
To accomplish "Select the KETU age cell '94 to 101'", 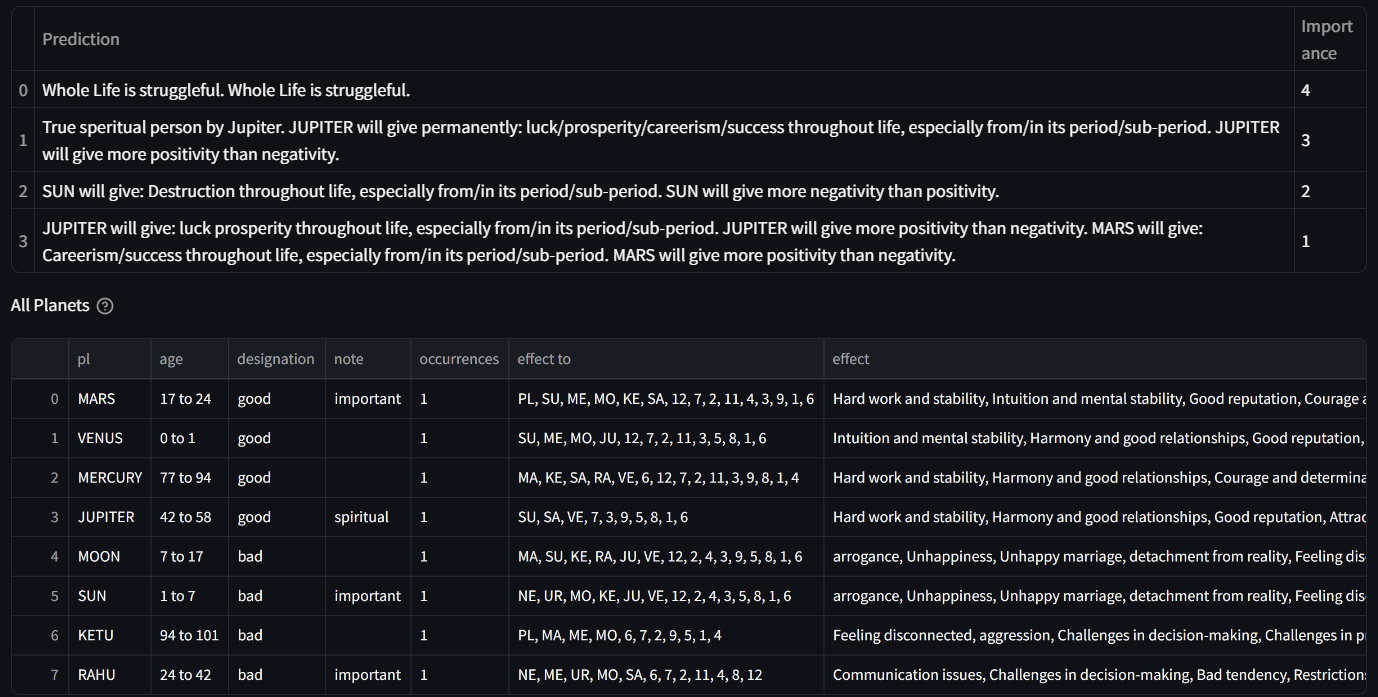I will point(190,635).
